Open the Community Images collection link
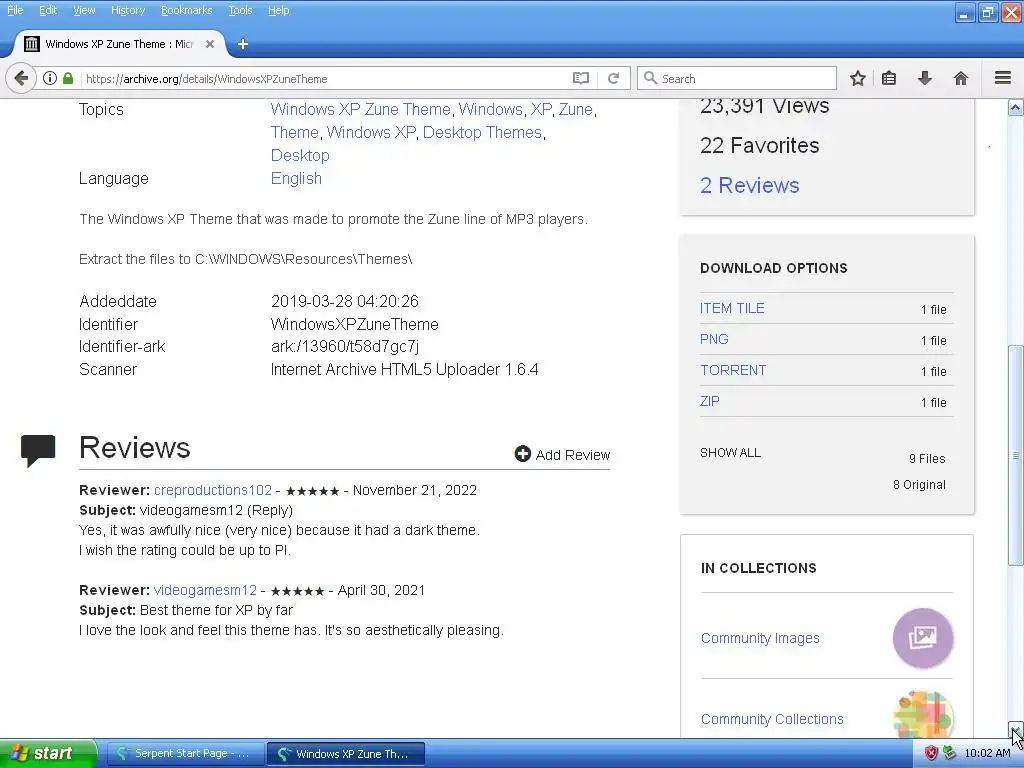 tap(760, 638)
